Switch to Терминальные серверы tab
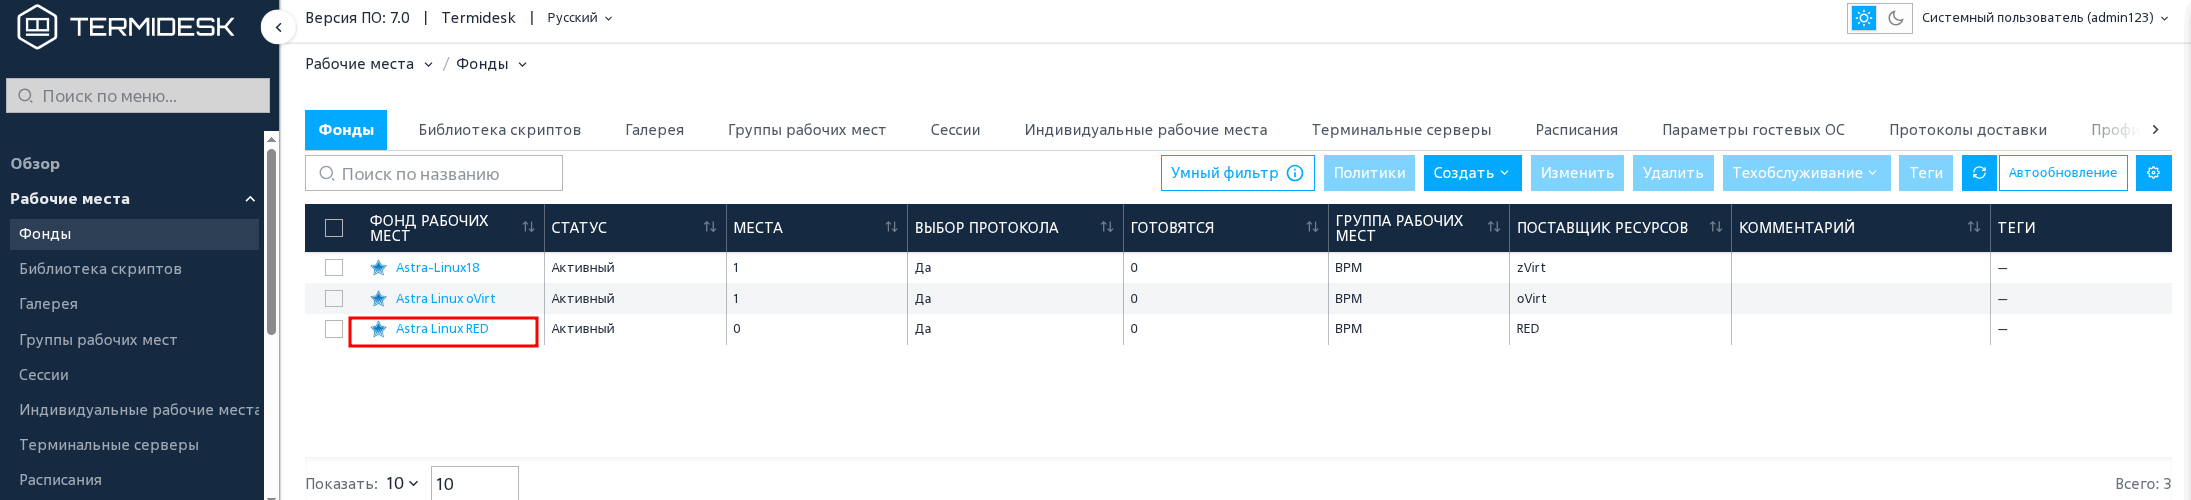This screenshot has width=2191, height=500. [x=1401, y=130]
